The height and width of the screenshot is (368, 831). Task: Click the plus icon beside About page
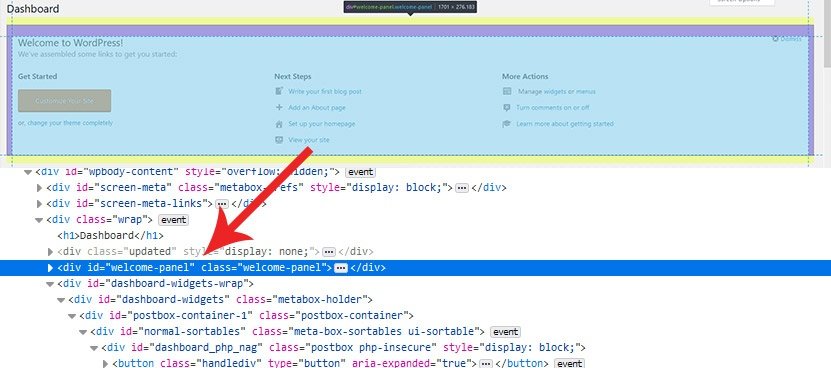tap(279, 108)
